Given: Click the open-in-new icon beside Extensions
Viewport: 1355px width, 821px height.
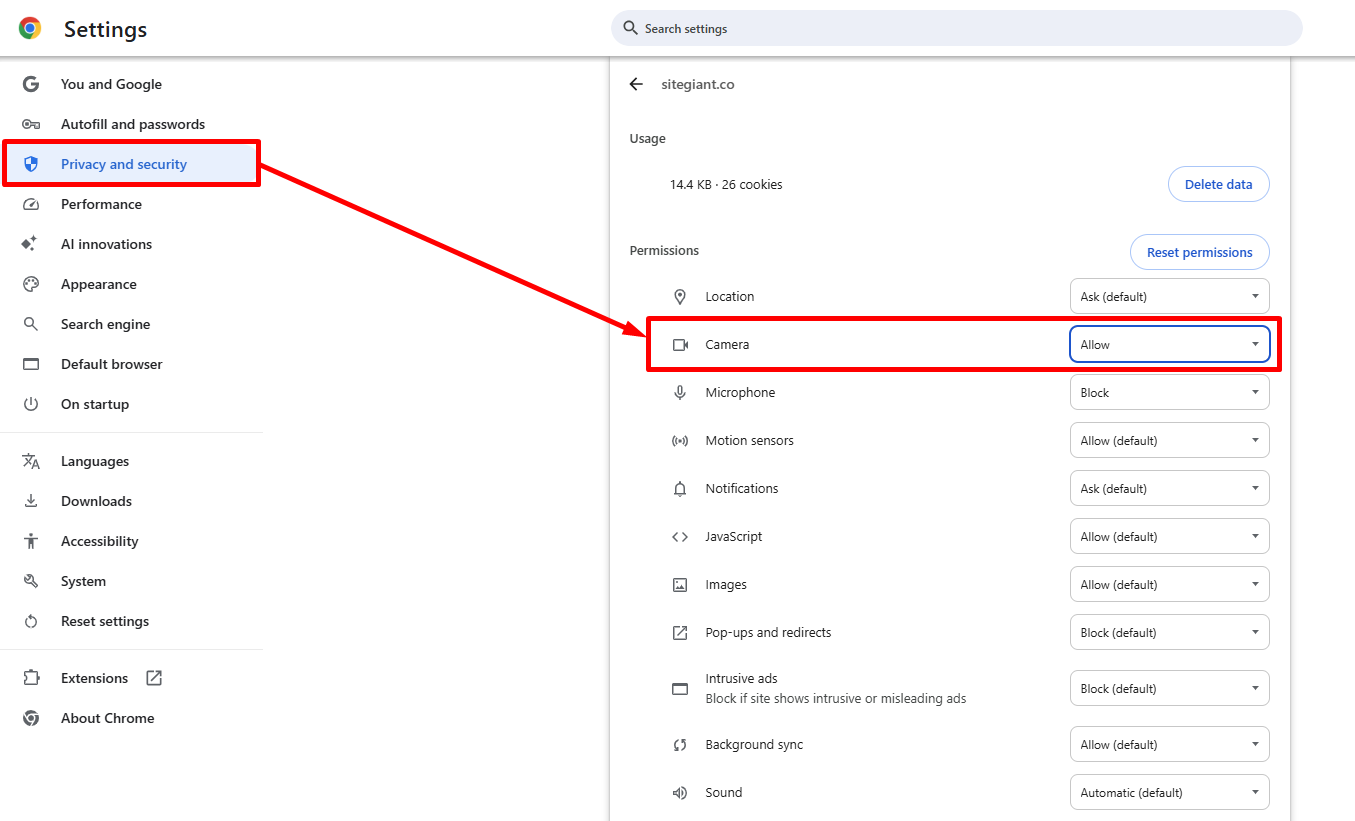Looking at the screenshot, I should pos(154,678).
